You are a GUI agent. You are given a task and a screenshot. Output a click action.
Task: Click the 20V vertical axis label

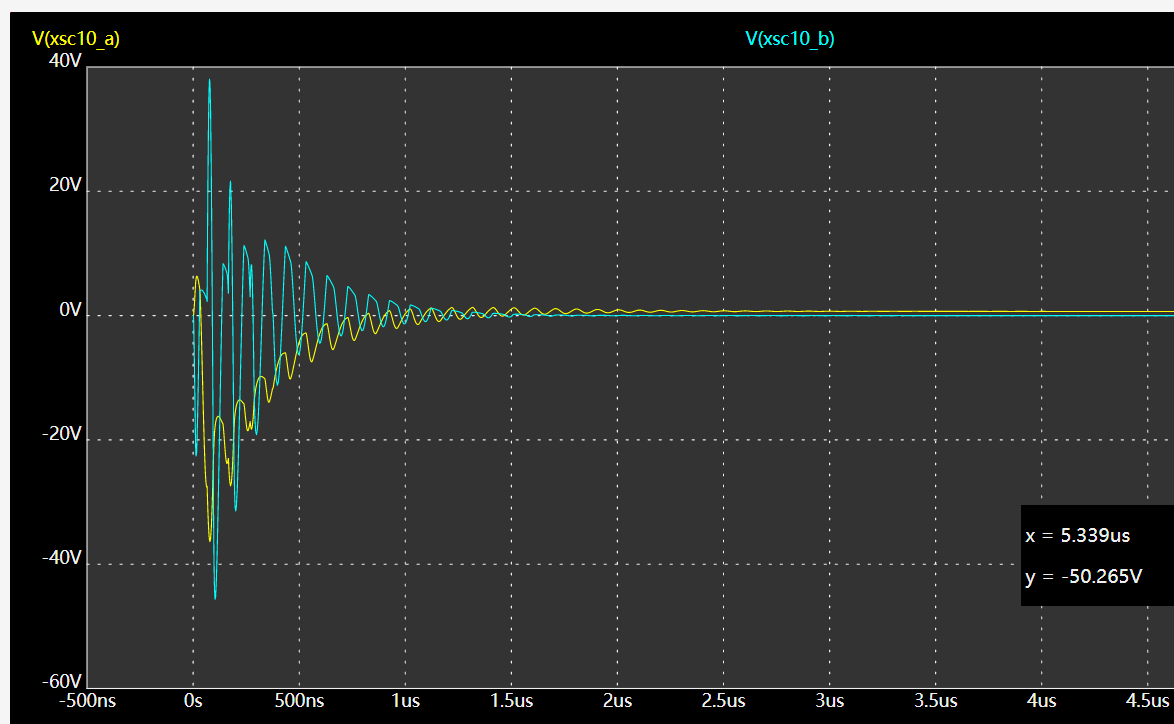tap(64, 186)
